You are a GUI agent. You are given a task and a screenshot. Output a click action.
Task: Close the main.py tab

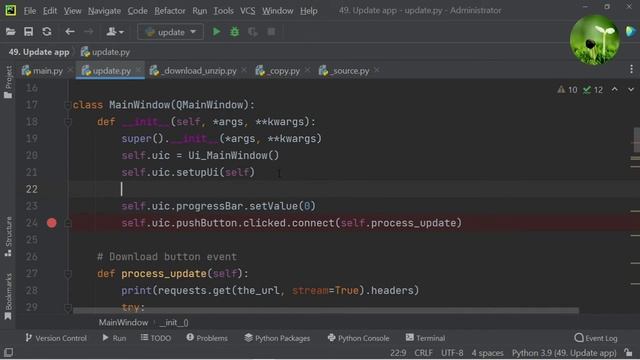[70, 71]
